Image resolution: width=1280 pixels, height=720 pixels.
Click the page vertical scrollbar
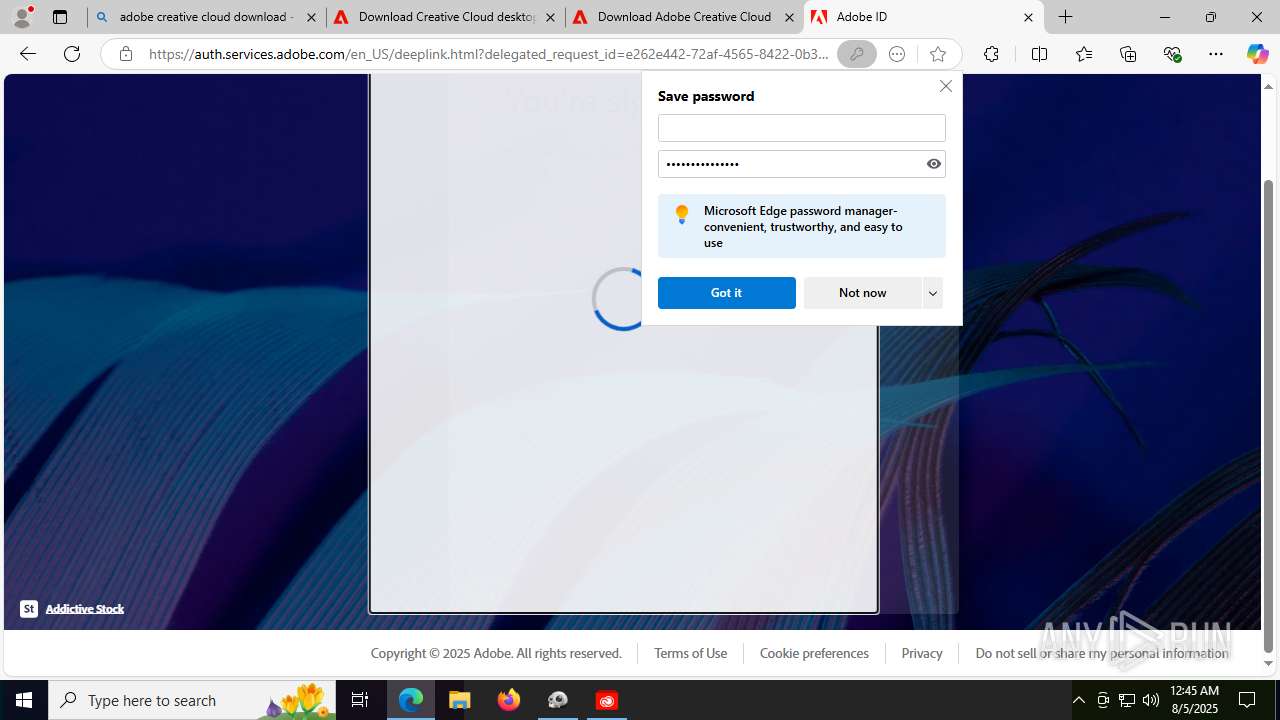[x=1268, y=415]
